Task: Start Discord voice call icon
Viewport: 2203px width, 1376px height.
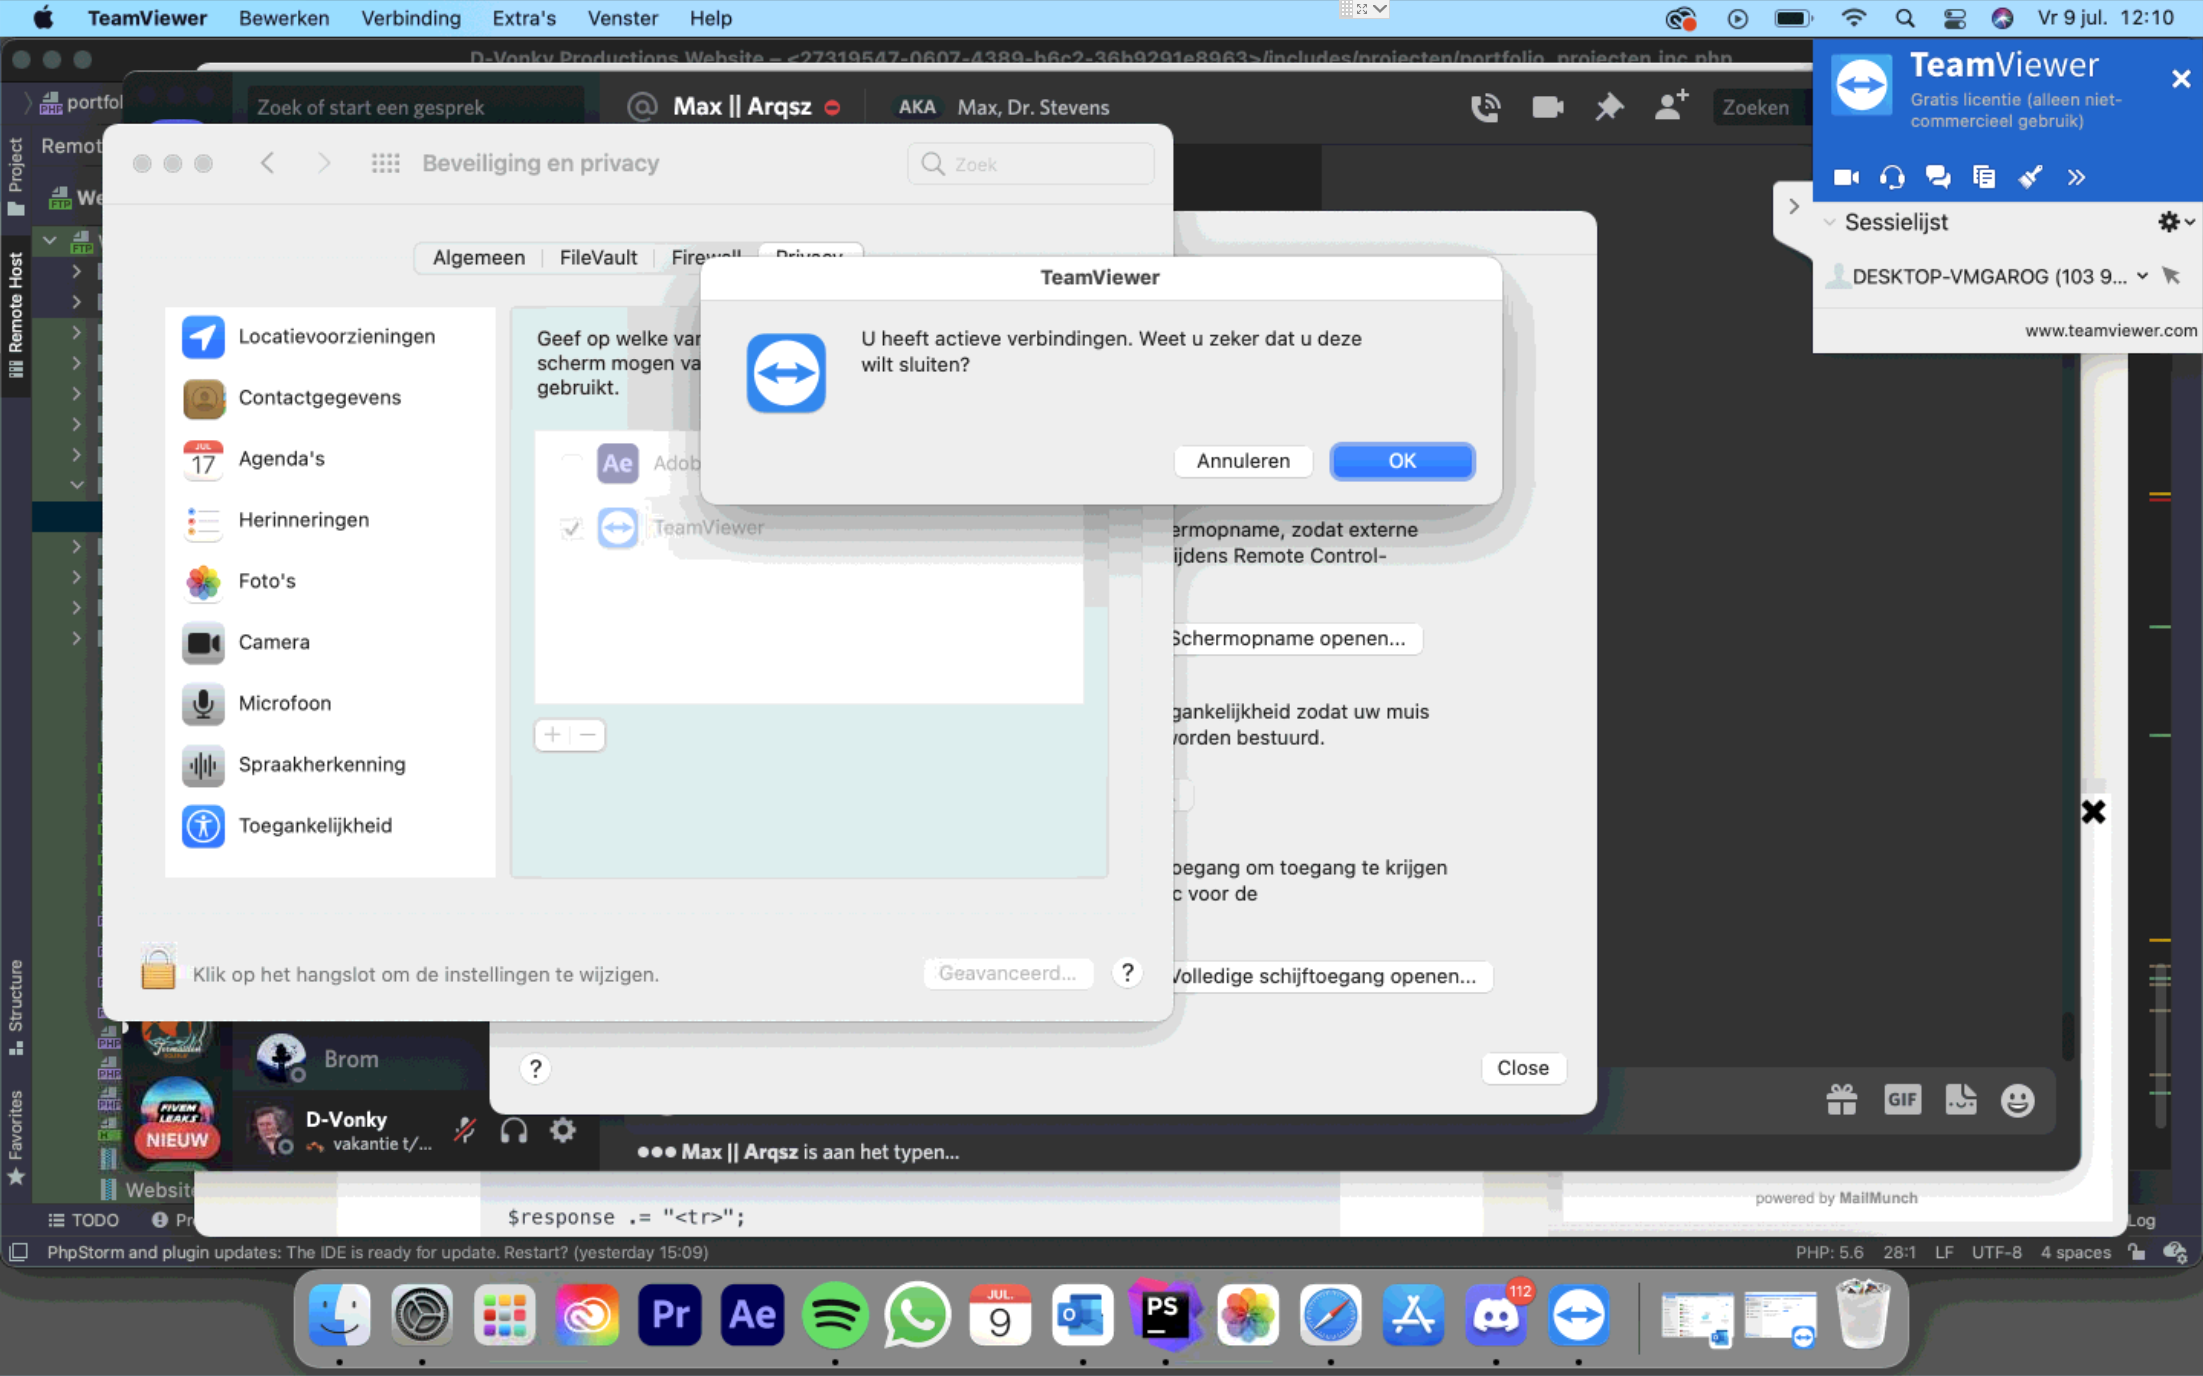Action: pyautogui.click(x=1485, y=106)
